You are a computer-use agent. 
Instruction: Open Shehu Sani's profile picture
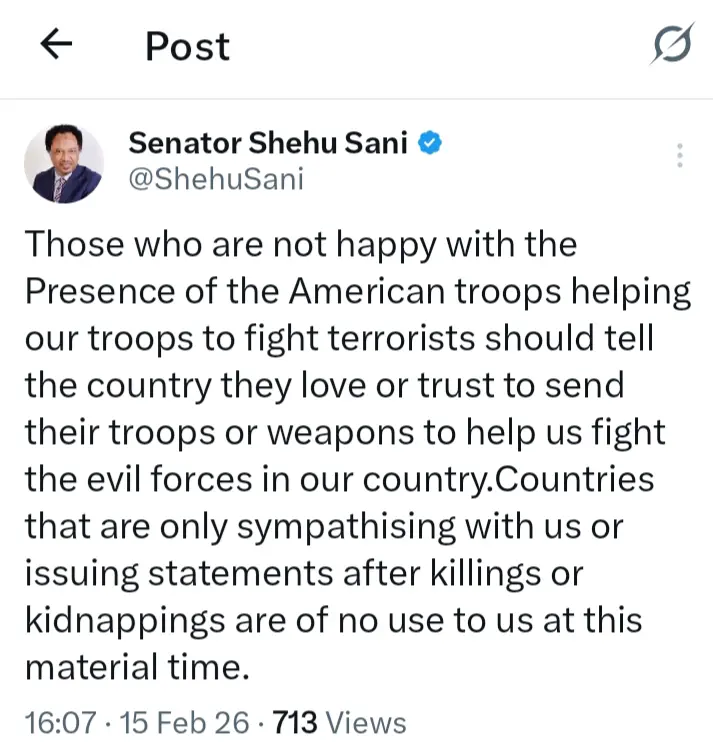point(63,162)
